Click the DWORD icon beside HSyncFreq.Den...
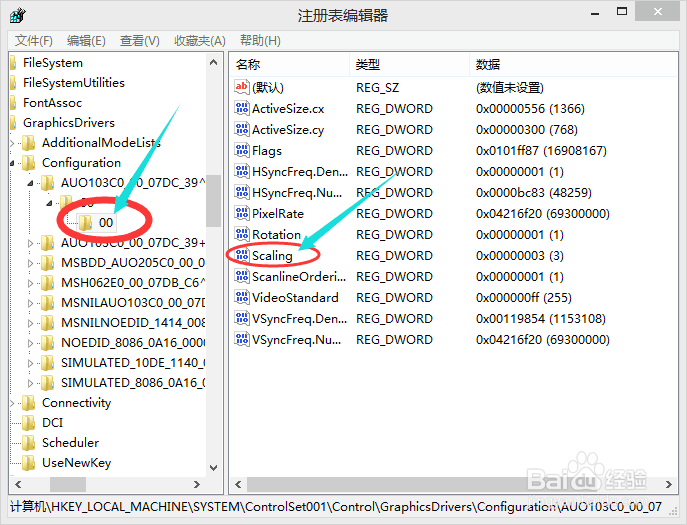 [x=242, y=171]
